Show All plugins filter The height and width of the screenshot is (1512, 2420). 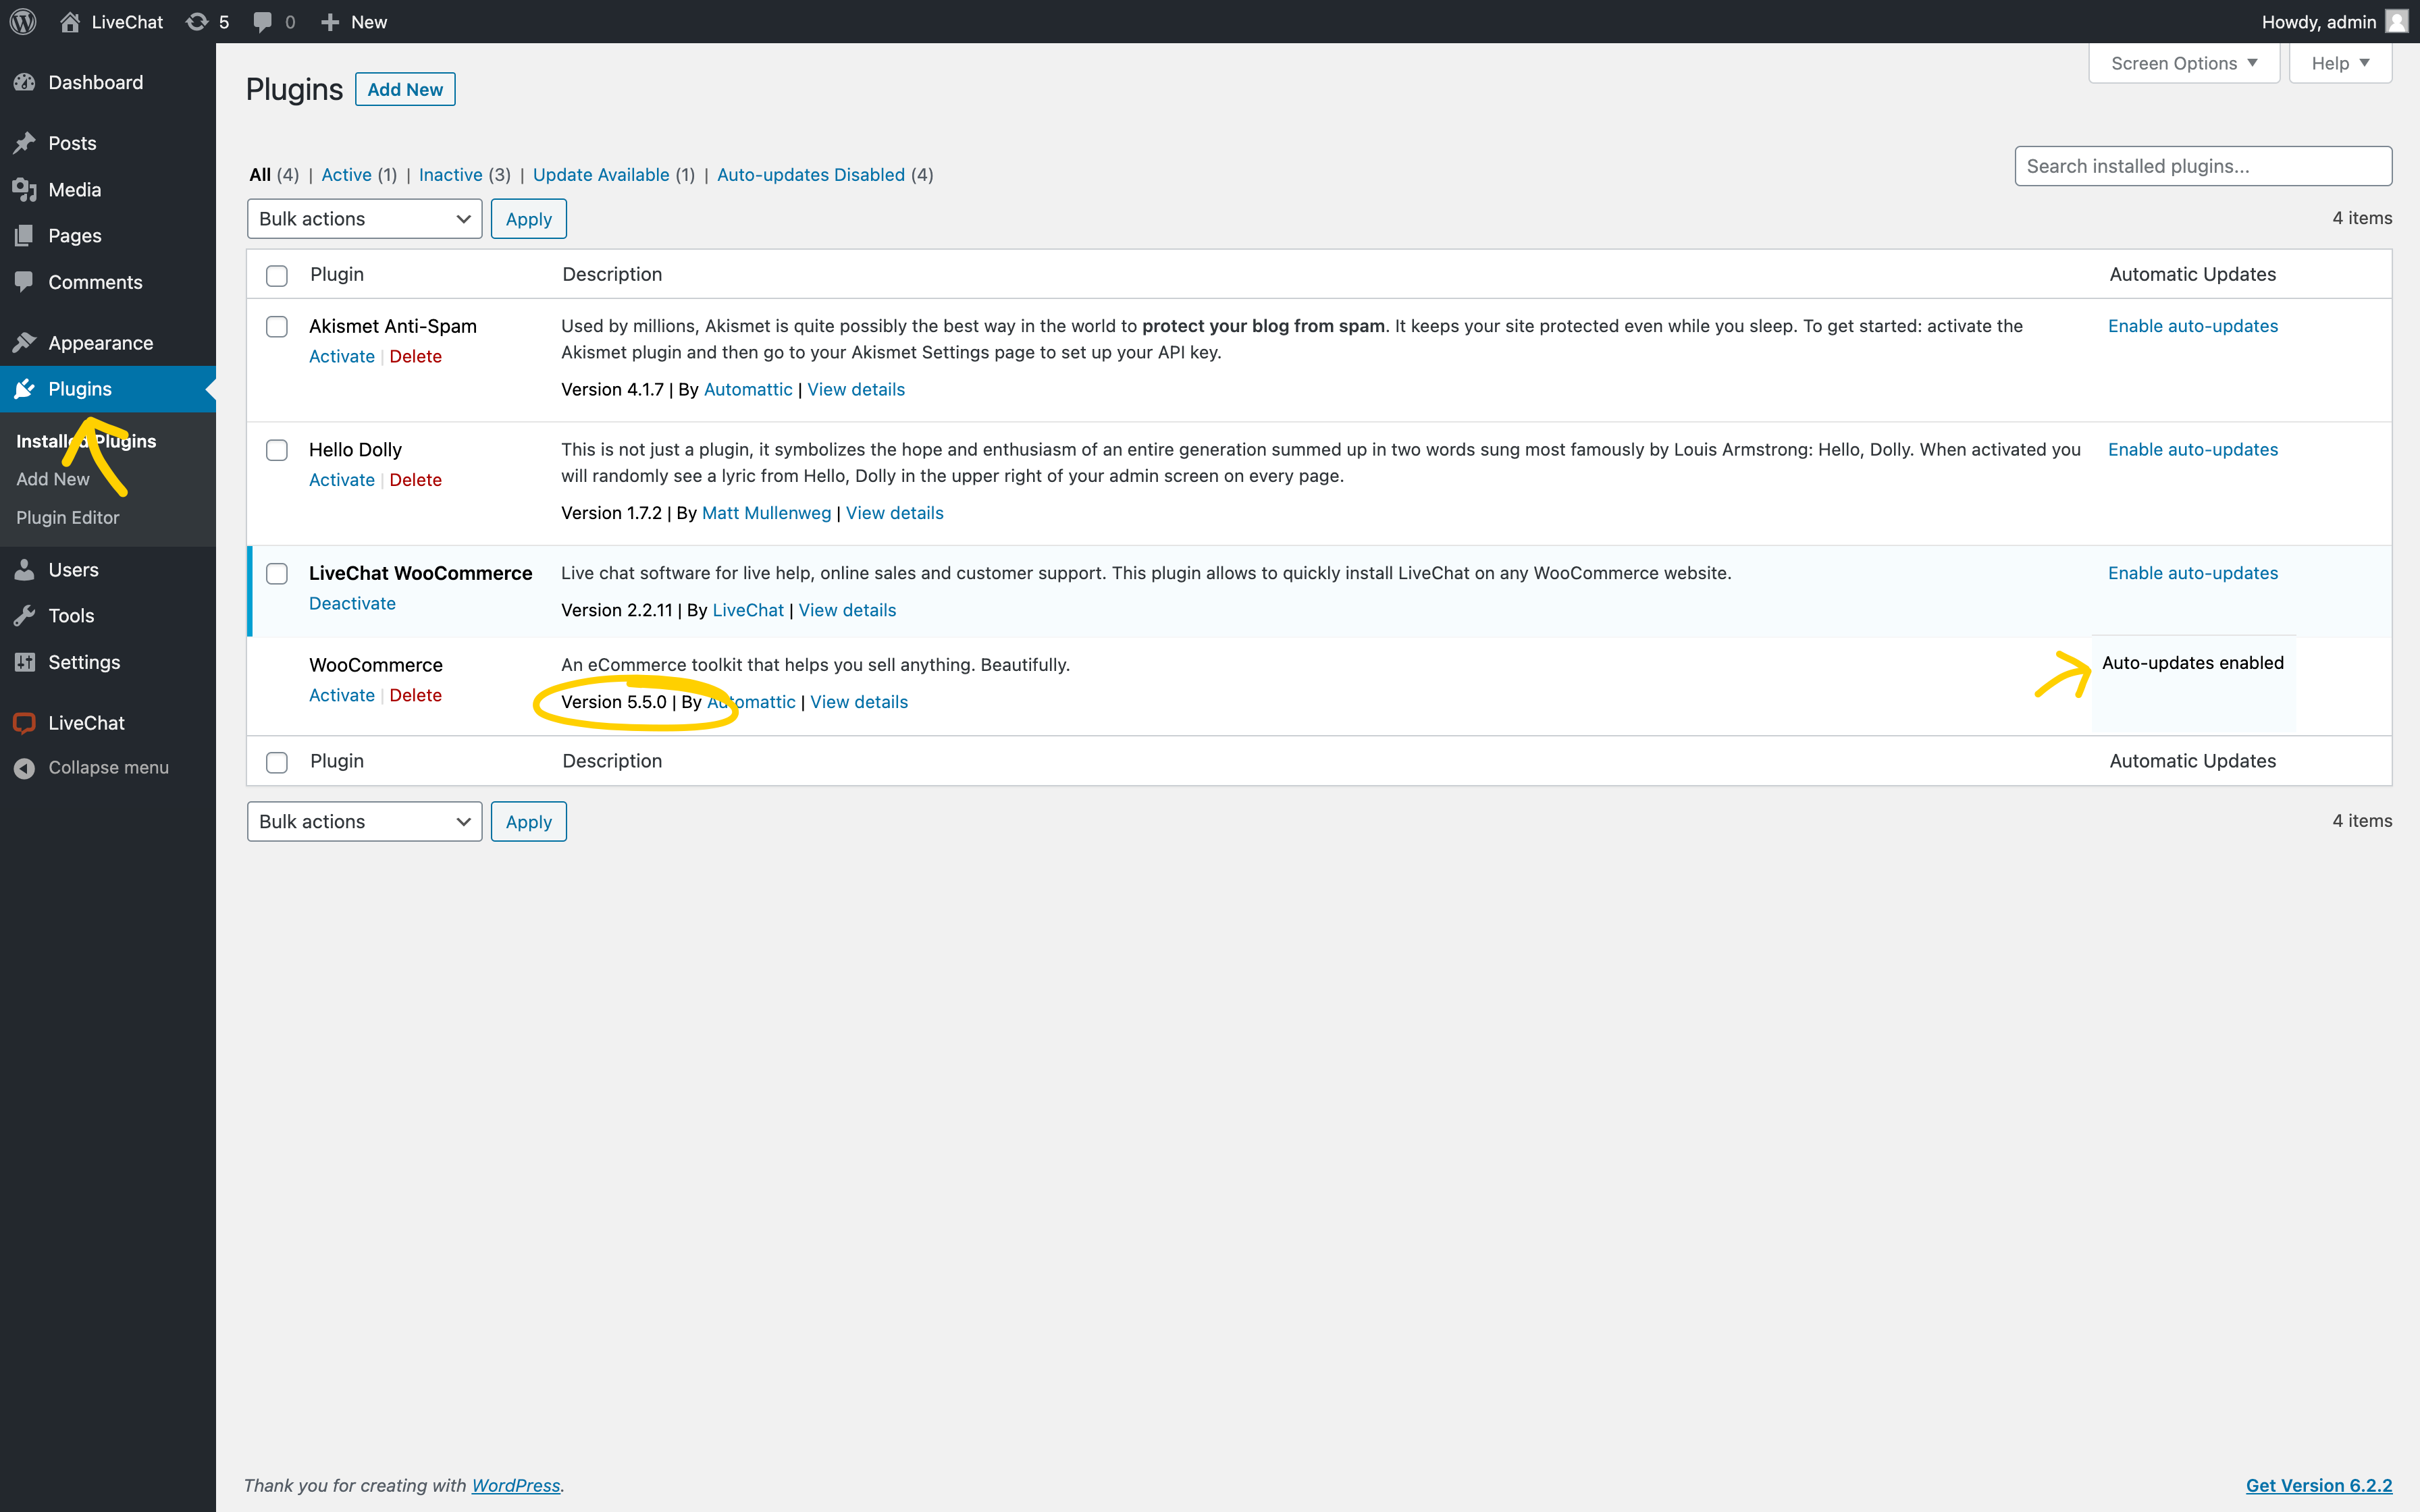click(x=260, y=175)
